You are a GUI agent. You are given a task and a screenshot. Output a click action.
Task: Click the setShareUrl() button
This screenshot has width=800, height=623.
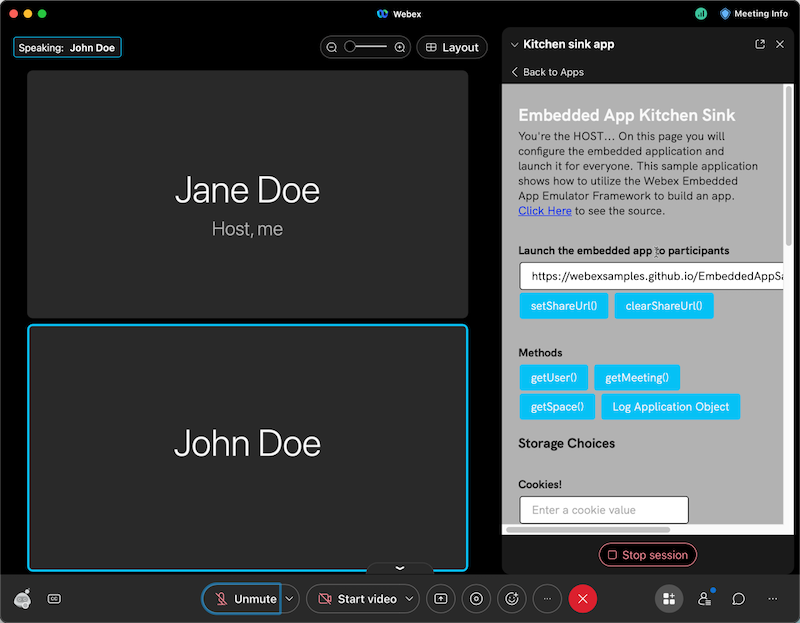(564, 306)
